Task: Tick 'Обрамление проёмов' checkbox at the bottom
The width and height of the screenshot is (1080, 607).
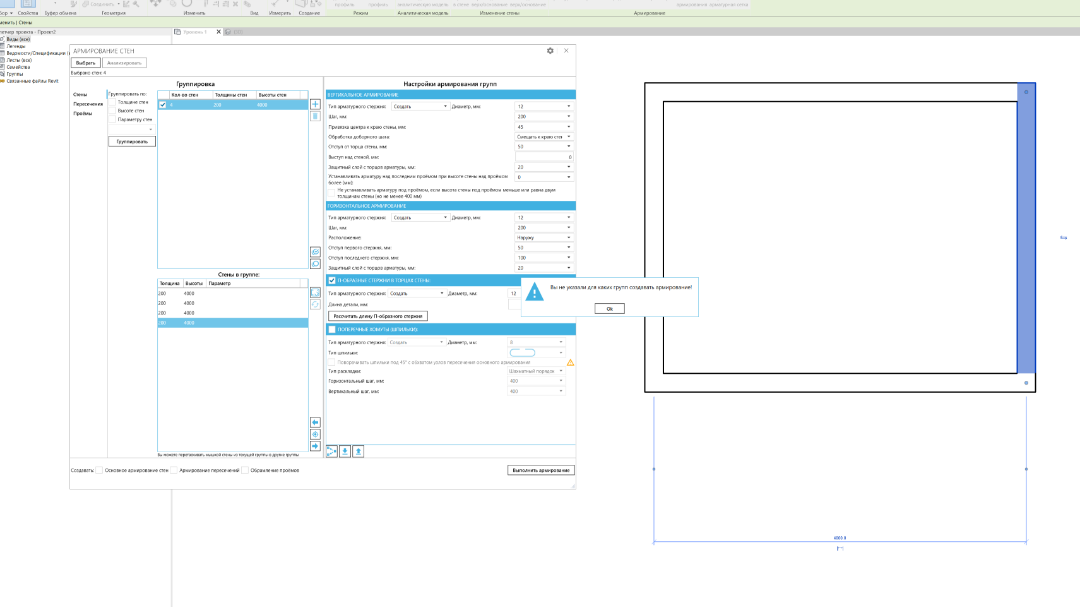Action: tap(245, 471)
